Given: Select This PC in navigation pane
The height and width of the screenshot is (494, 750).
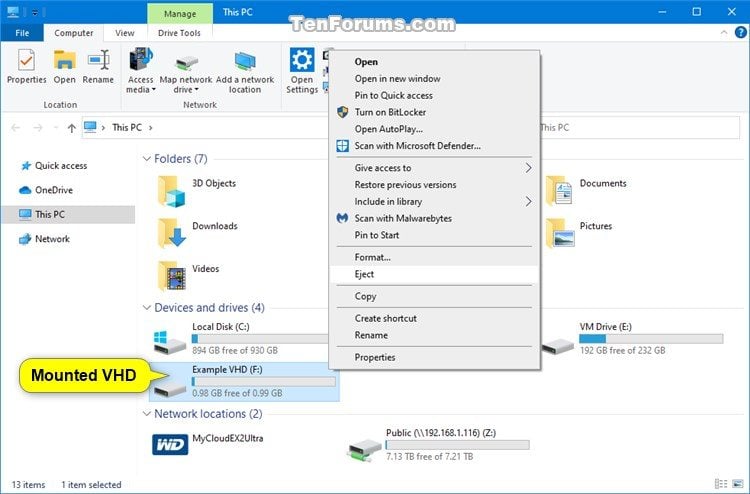Looking at the screenshot, I should tap(68, 214).
